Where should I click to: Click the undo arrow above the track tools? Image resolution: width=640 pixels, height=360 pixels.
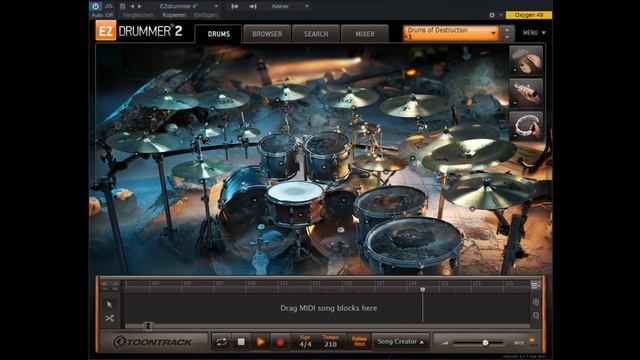tap(105, 283)
